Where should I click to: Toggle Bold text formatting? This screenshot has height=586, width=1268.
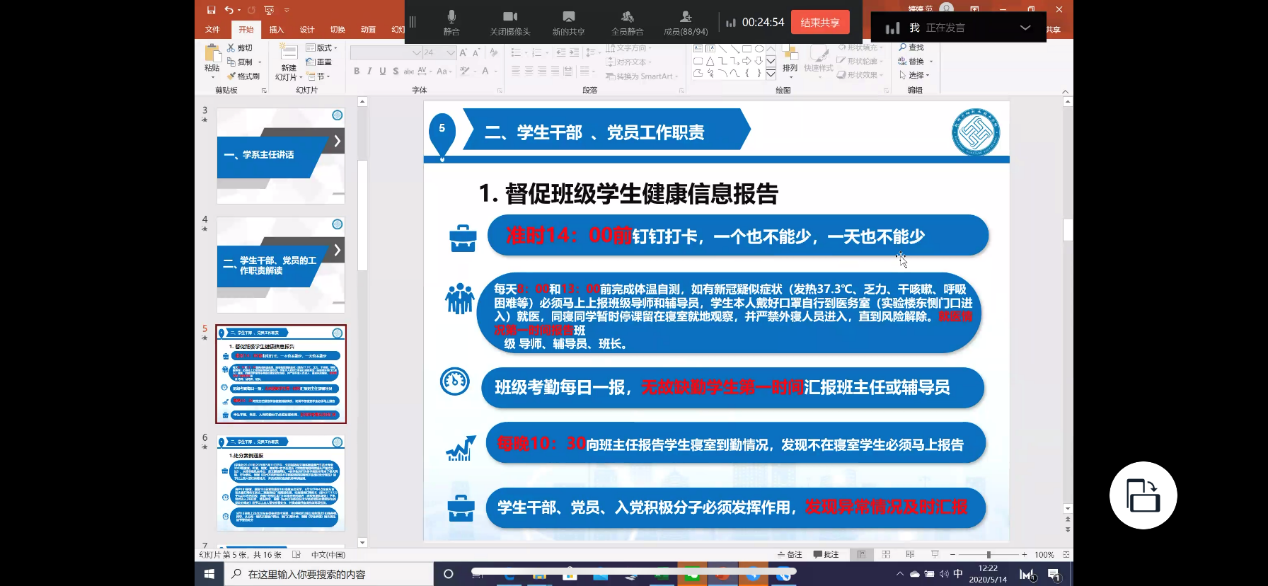[x=355, y=71]
